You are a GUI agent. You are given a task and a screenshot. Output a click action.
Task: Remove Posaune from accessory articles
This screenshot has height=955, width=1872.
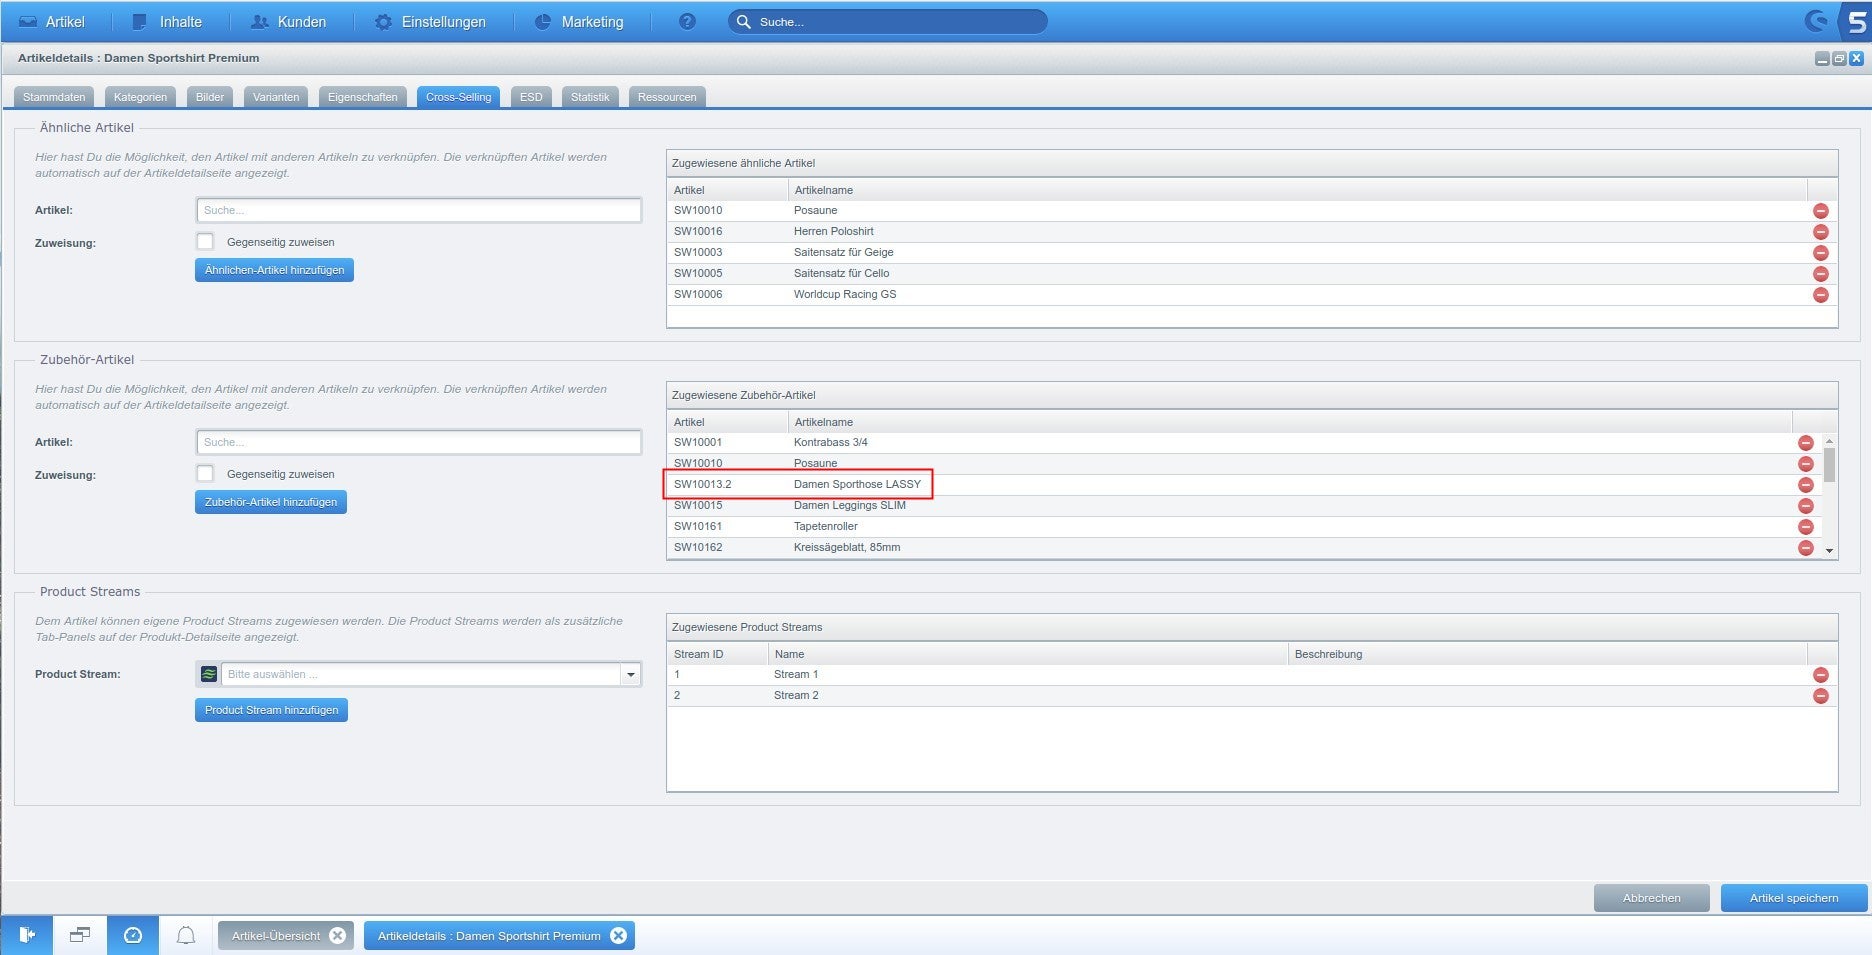(x=1805, y=464)
